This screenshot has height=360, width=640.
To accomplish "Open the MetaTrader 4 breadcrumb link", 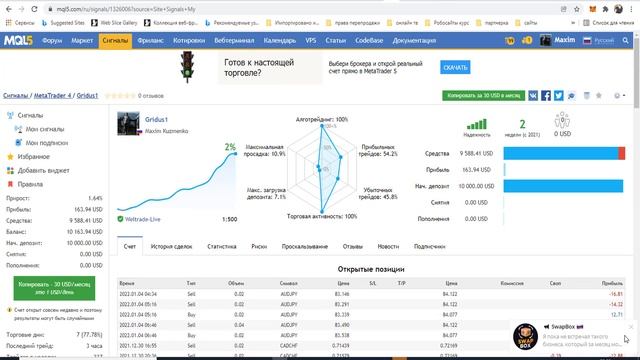I will click(x=52, y=96).
